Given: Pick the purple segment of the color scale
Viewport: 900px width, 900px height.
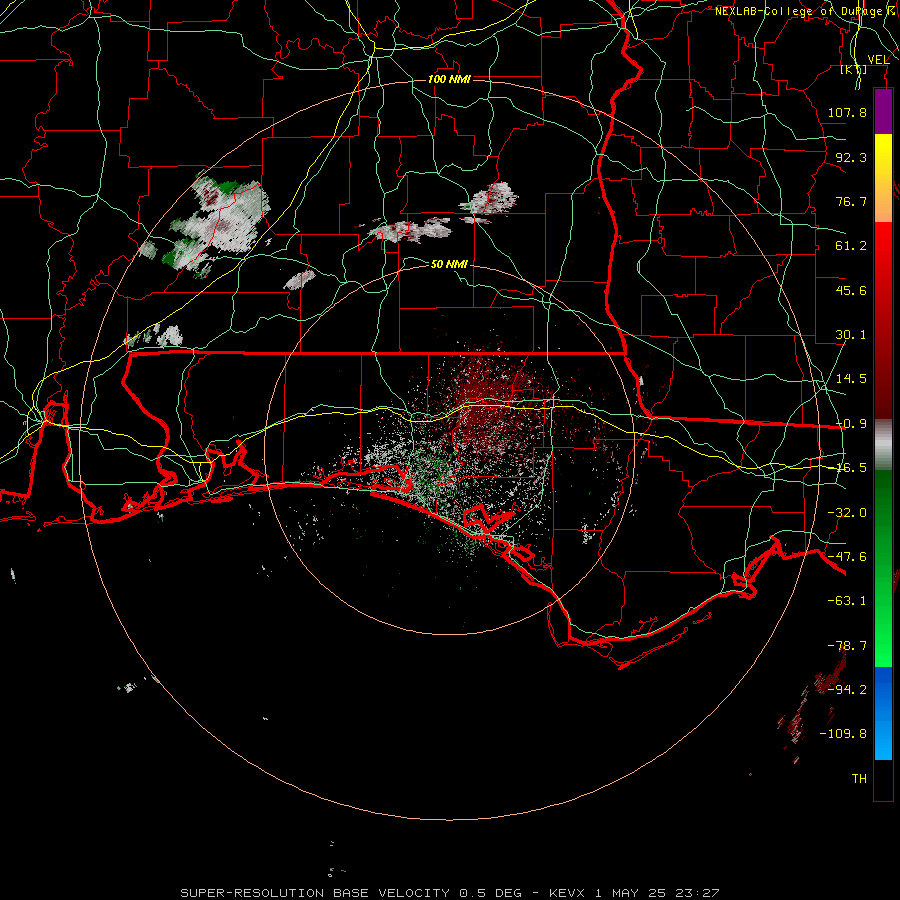Looking at the screenshot, I should coord(883,111).
